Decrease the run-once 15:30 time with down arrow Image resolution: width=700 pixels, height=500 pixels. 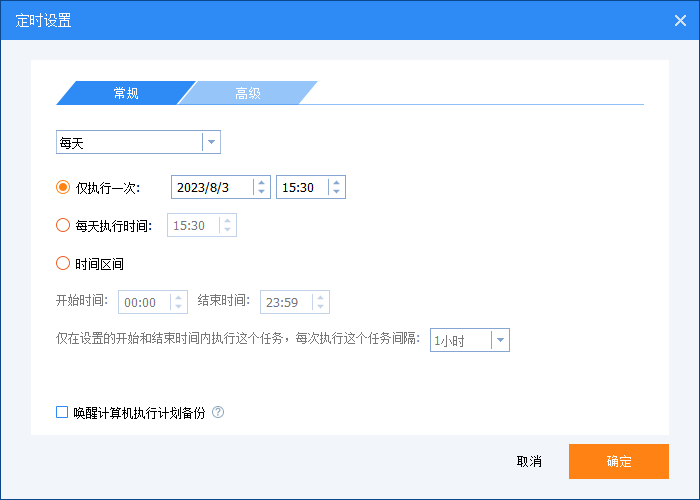(x=337, y=192)
